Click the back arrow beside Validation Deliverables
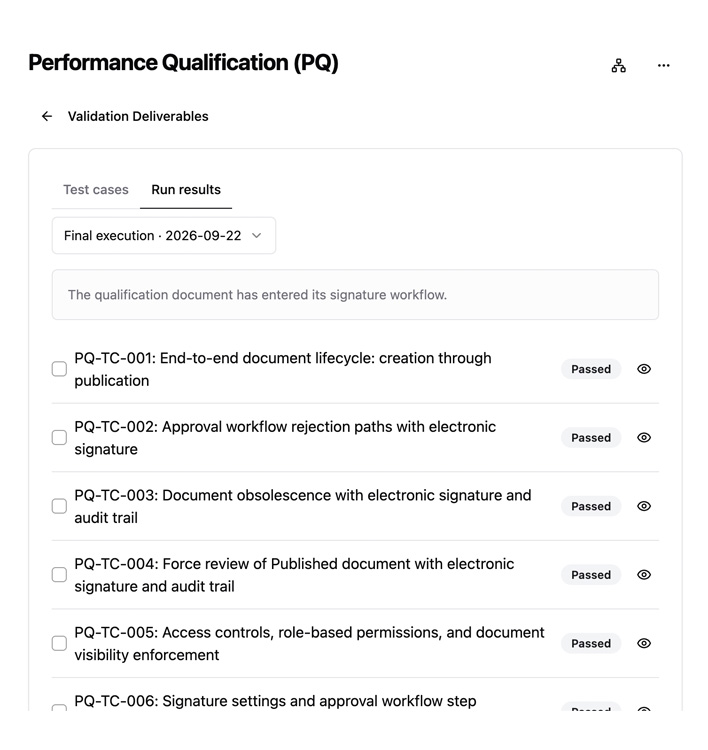 [x=47, y=116]
